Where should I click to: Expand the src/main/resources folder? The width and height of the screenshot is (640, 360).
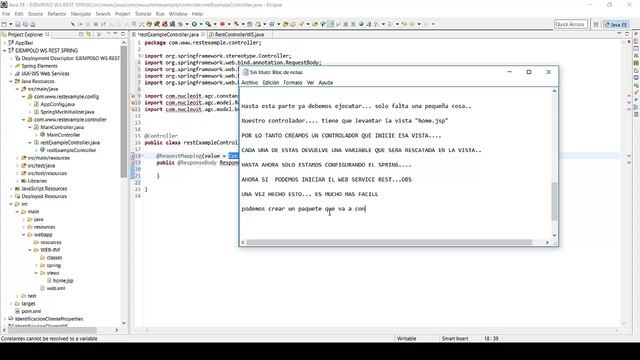17,158
